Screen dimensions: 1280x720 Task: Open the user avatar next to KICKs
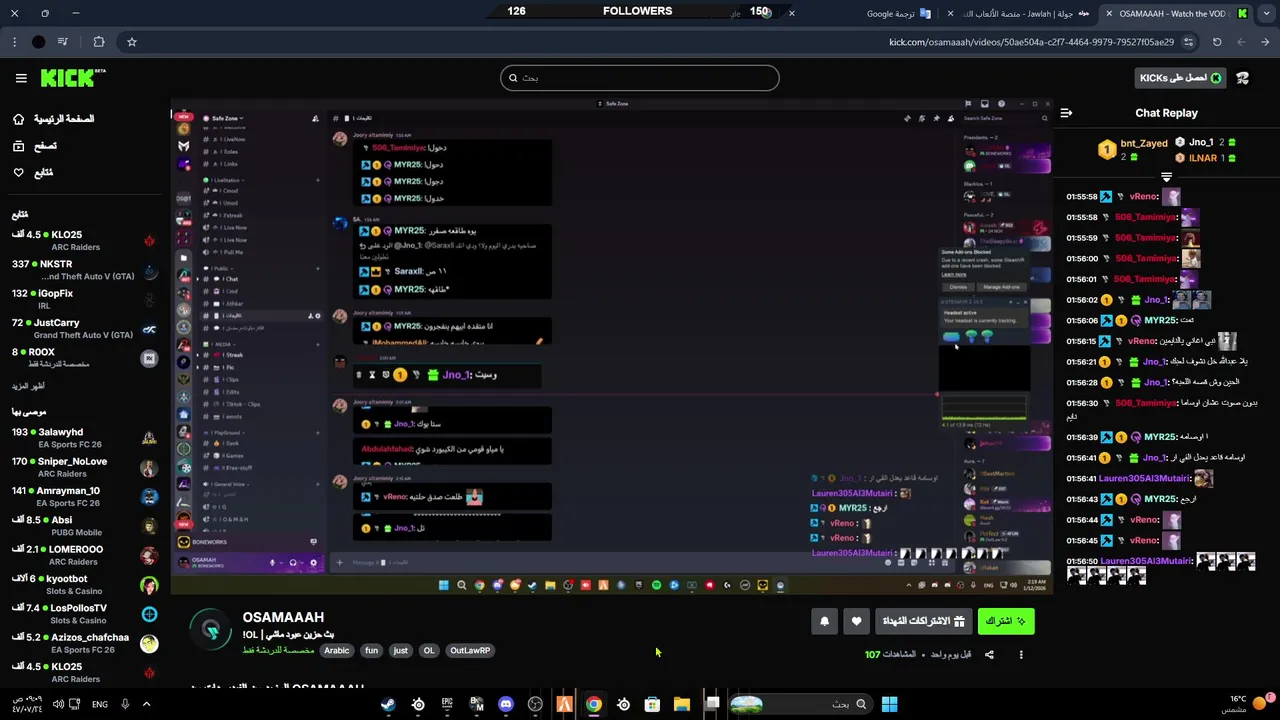[1242, 78]
